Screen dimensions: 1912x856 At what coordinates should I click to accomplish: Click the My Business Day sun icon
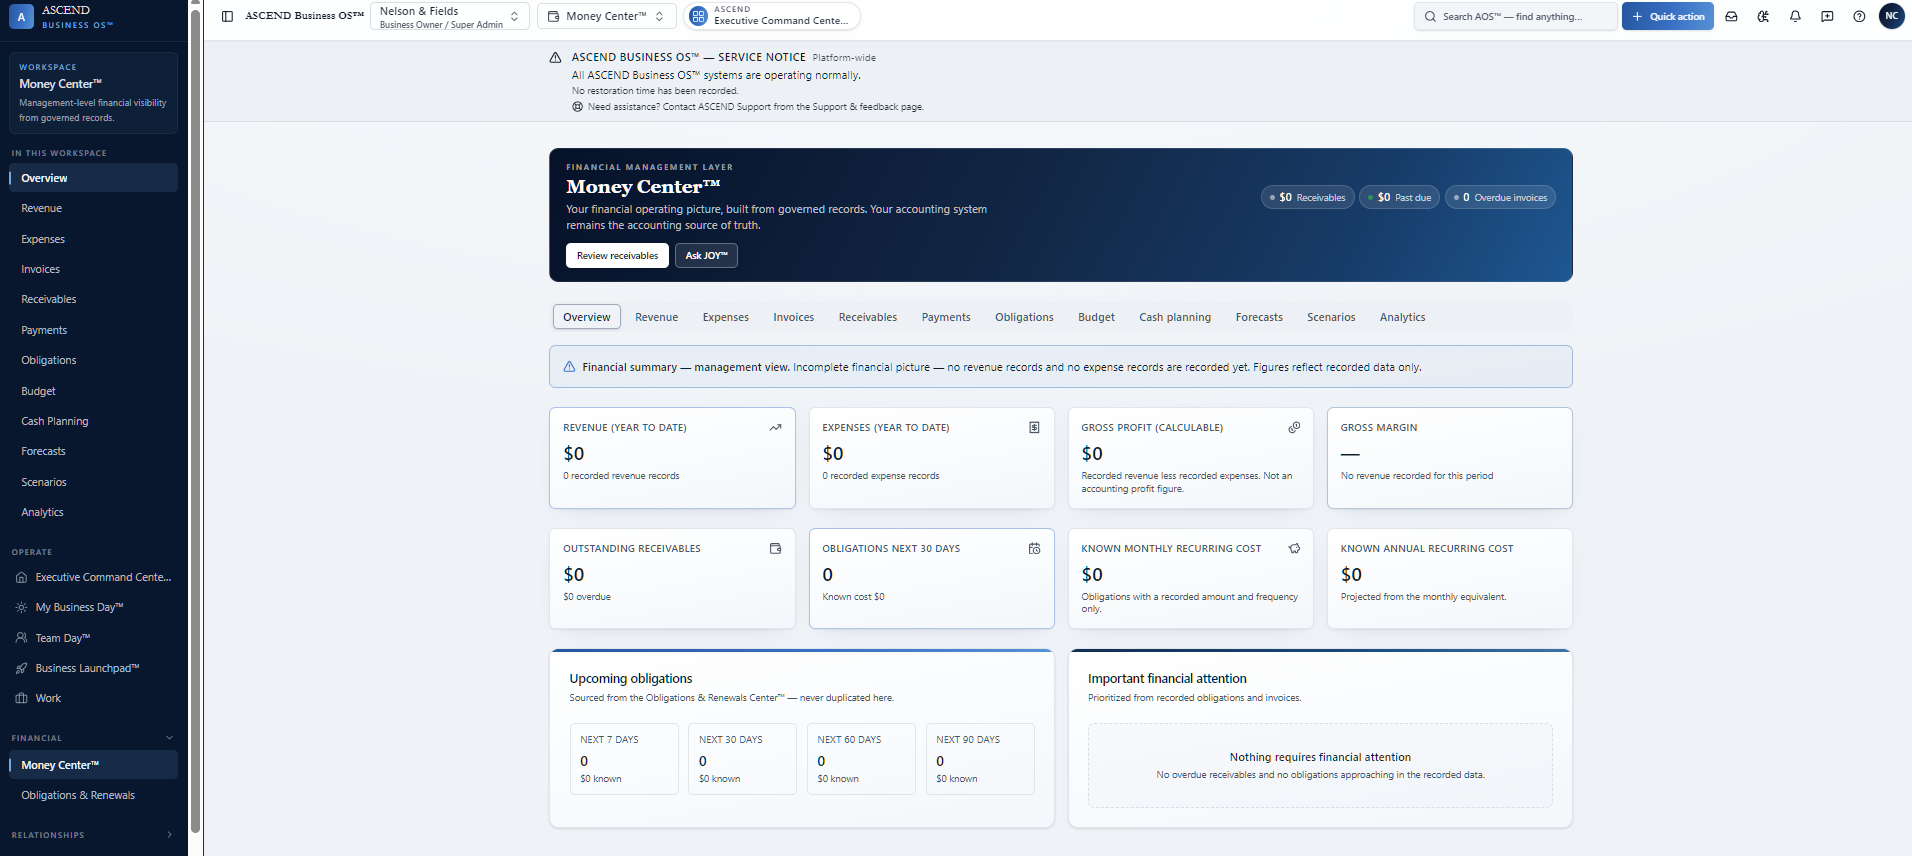21,607
